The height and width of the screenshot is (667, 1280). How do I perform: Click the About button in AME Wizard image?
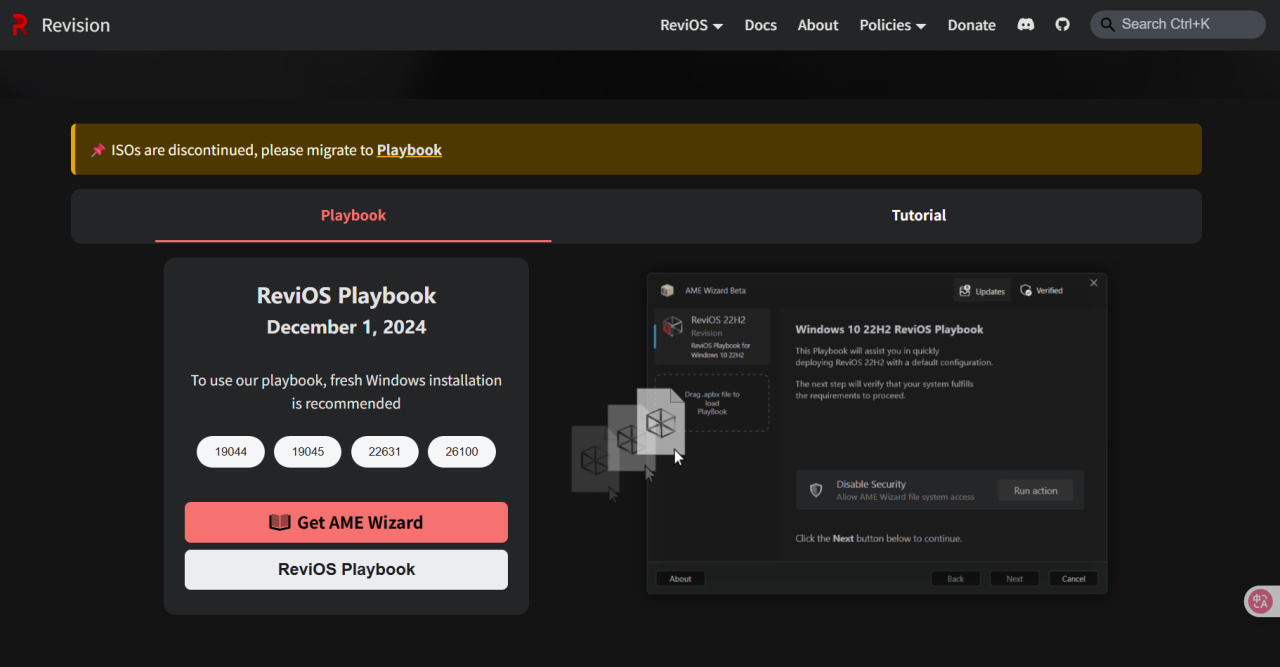[680, 579]
